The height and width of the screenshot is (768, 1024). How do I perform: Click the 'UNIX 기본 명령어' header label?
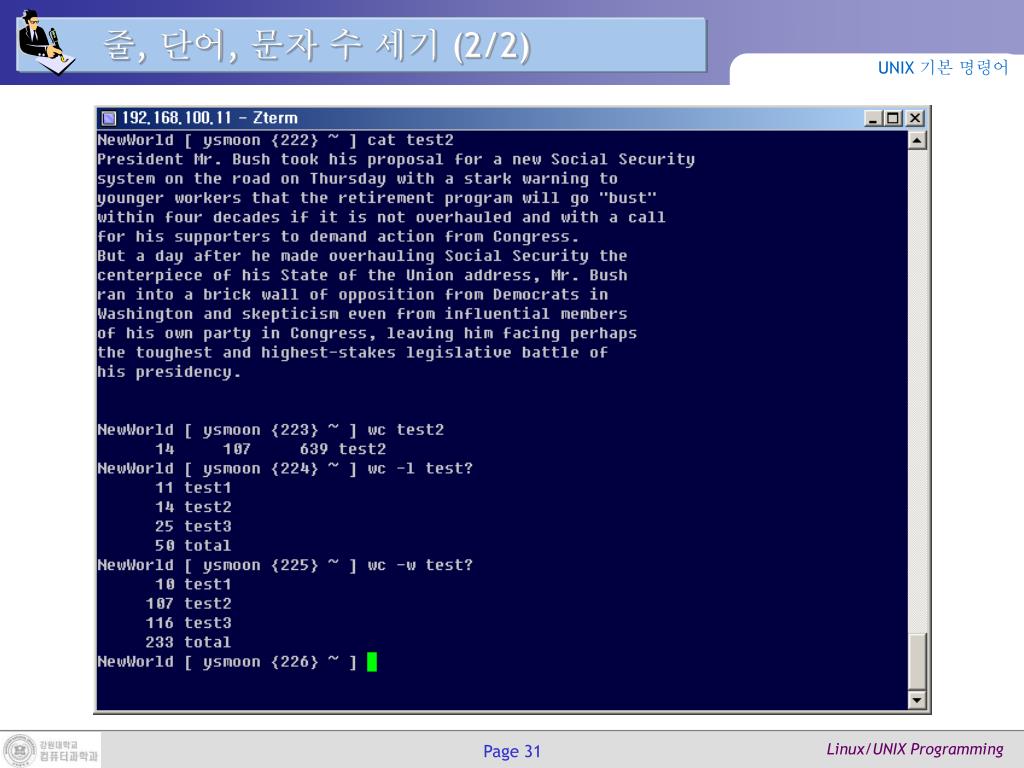click(x=943, y=67)
